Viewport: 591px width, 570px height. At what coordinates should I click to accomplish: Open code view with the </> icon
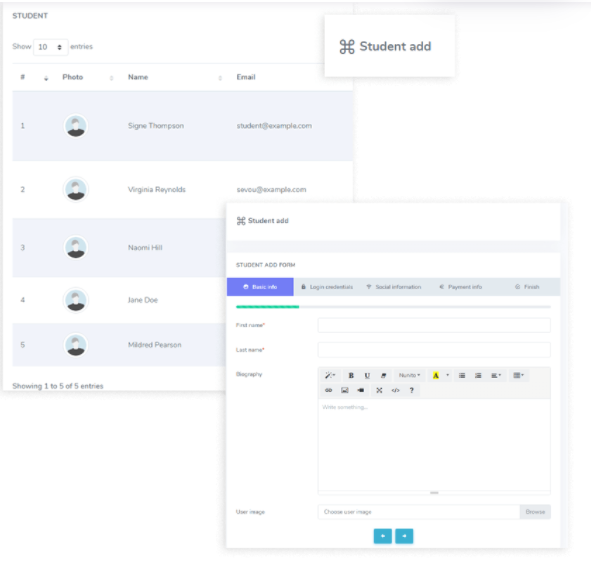[x=395, y=390]
